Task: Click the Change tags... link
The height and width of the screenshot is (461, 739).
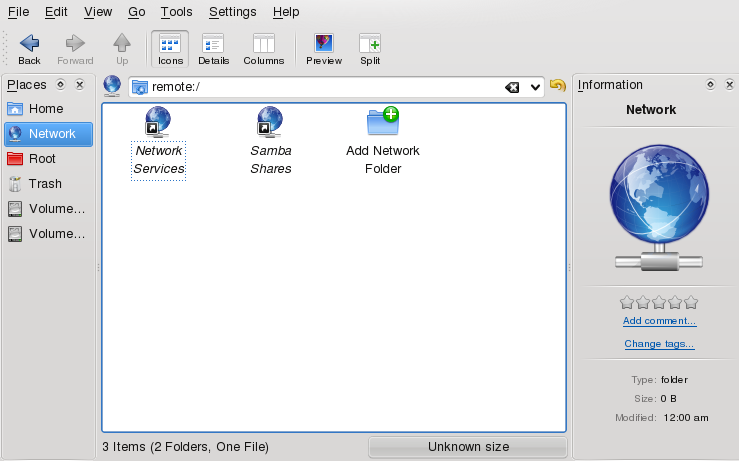Action: pyautogui.click(x=659, y=344)
